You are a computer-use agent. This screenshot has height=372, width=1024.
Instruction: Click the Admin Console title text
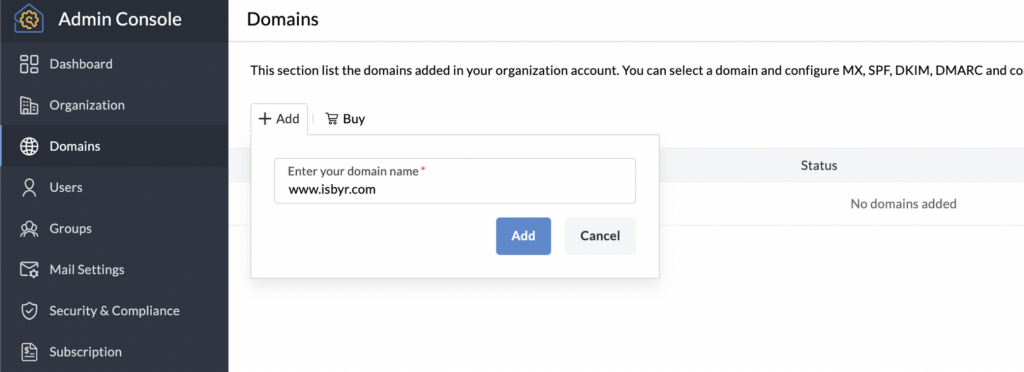(x=120, y=20)
